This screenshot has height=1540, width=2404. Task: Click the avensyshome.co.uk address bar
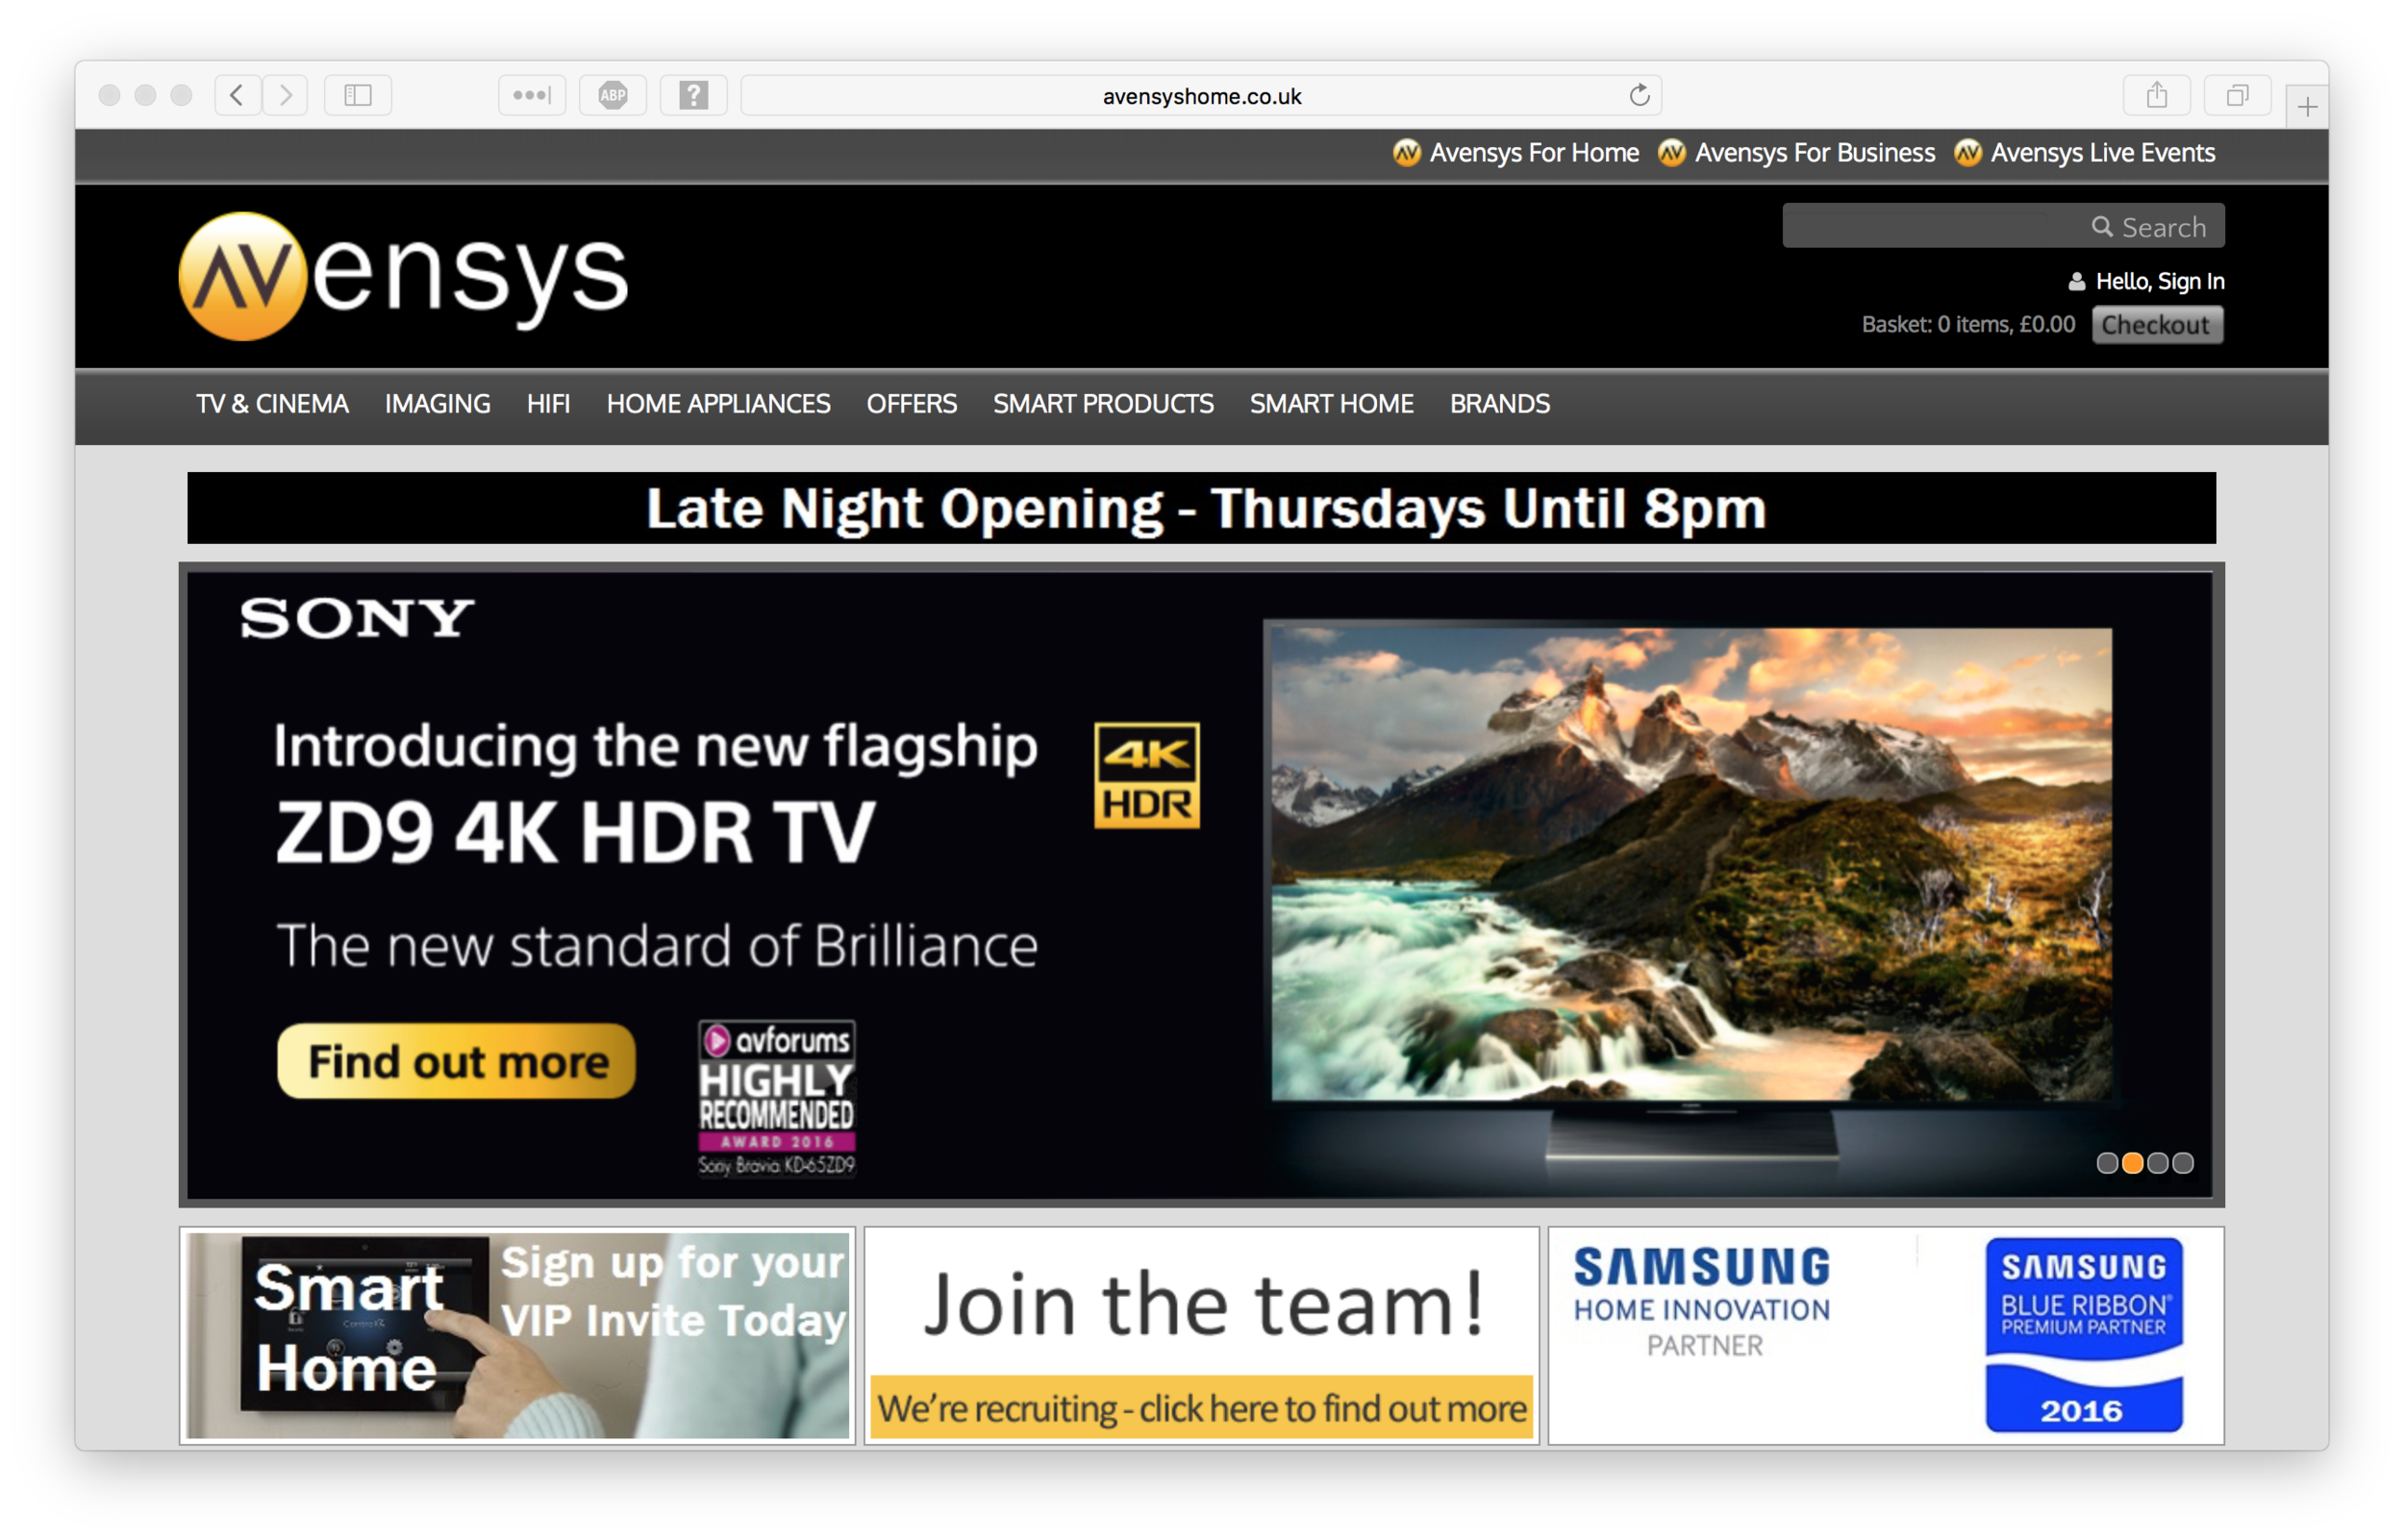point(1201,95)
